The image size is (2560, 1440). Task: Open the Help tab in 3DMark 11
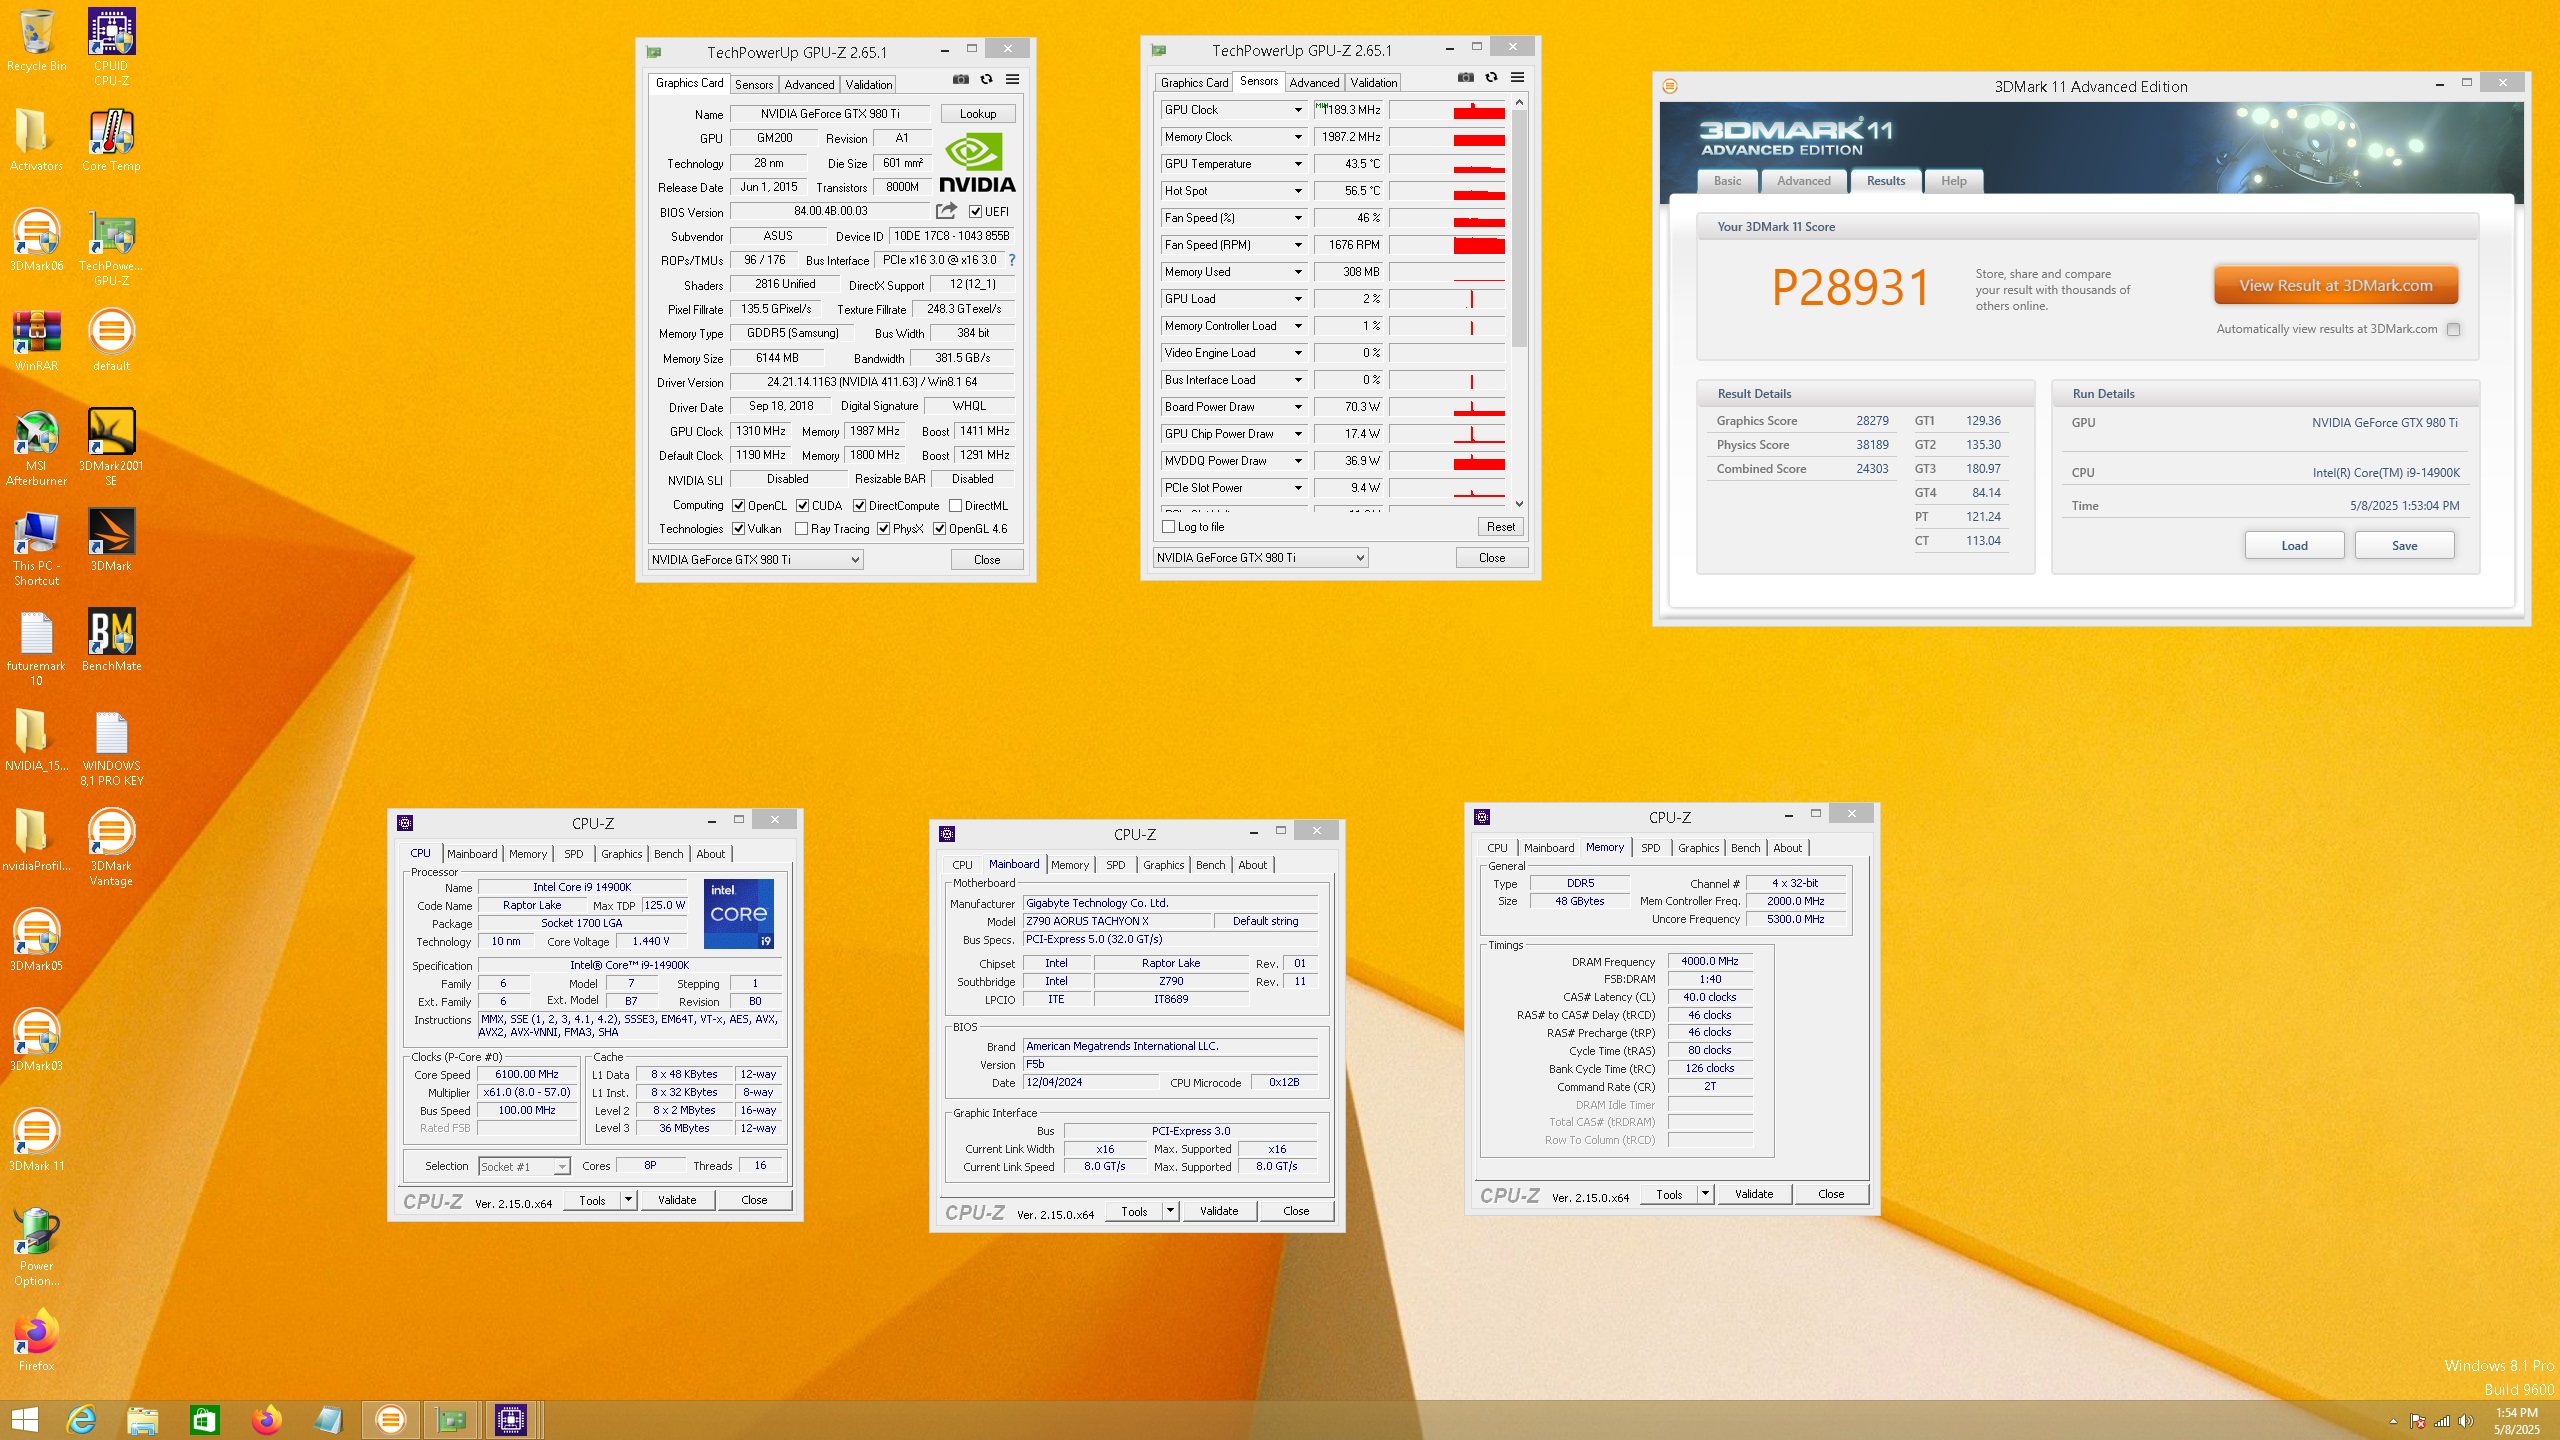click(x=1953, y=181)
